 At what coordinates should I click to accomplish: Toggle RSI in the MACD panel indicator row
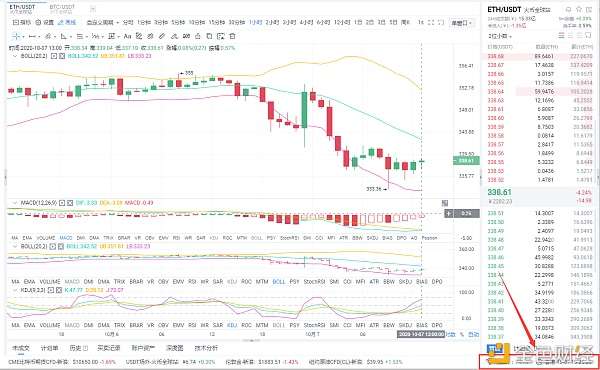point(176,238)
